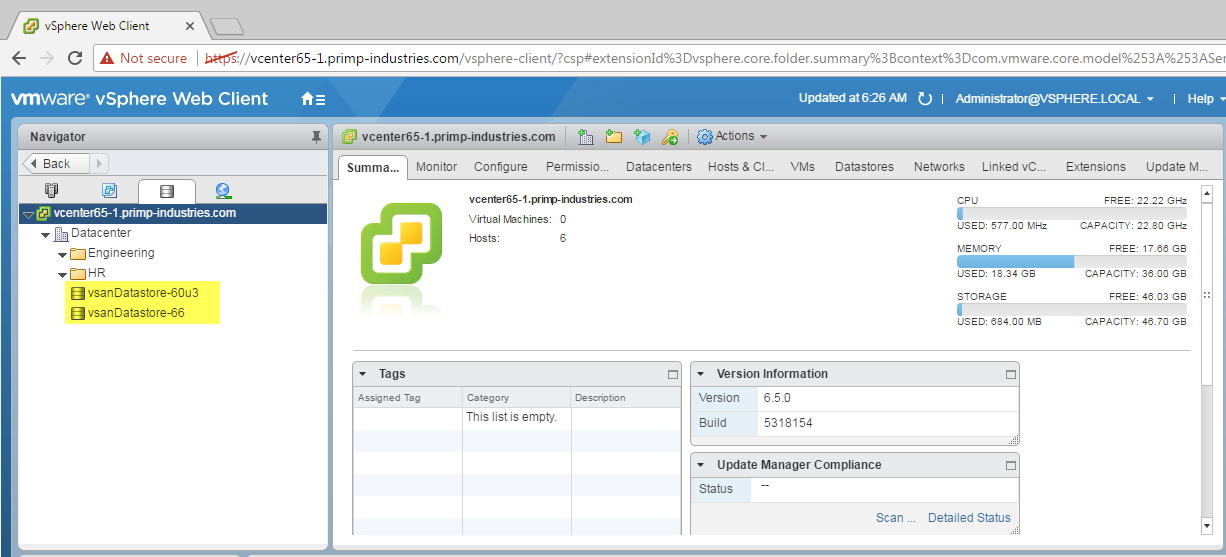Click the vsanDatastore-60u3 datastore icon
Image resolution: width=1226 pixels, height=557 pixels.
(77, 293)
